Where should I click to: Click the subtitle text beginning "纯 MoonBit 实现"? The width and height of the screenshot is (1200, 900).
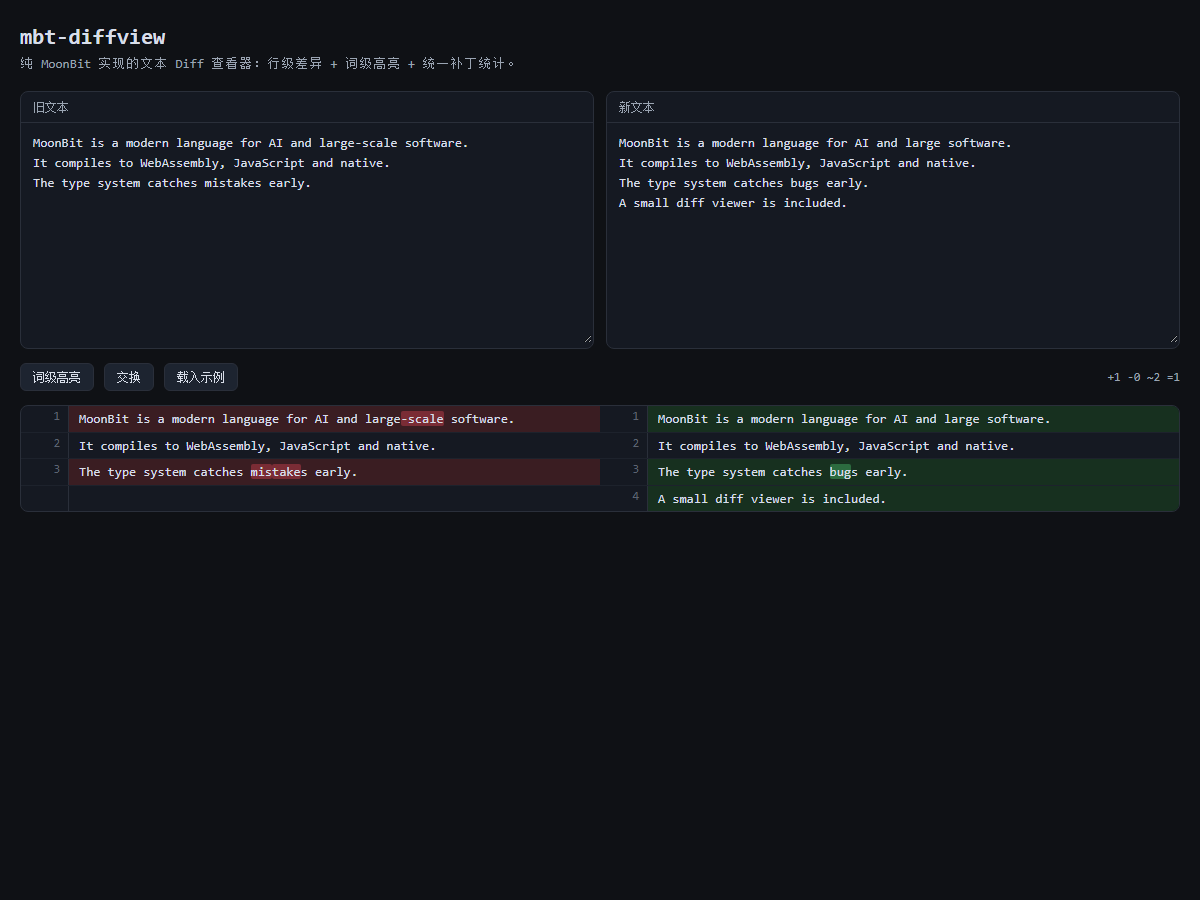point(268,63)
